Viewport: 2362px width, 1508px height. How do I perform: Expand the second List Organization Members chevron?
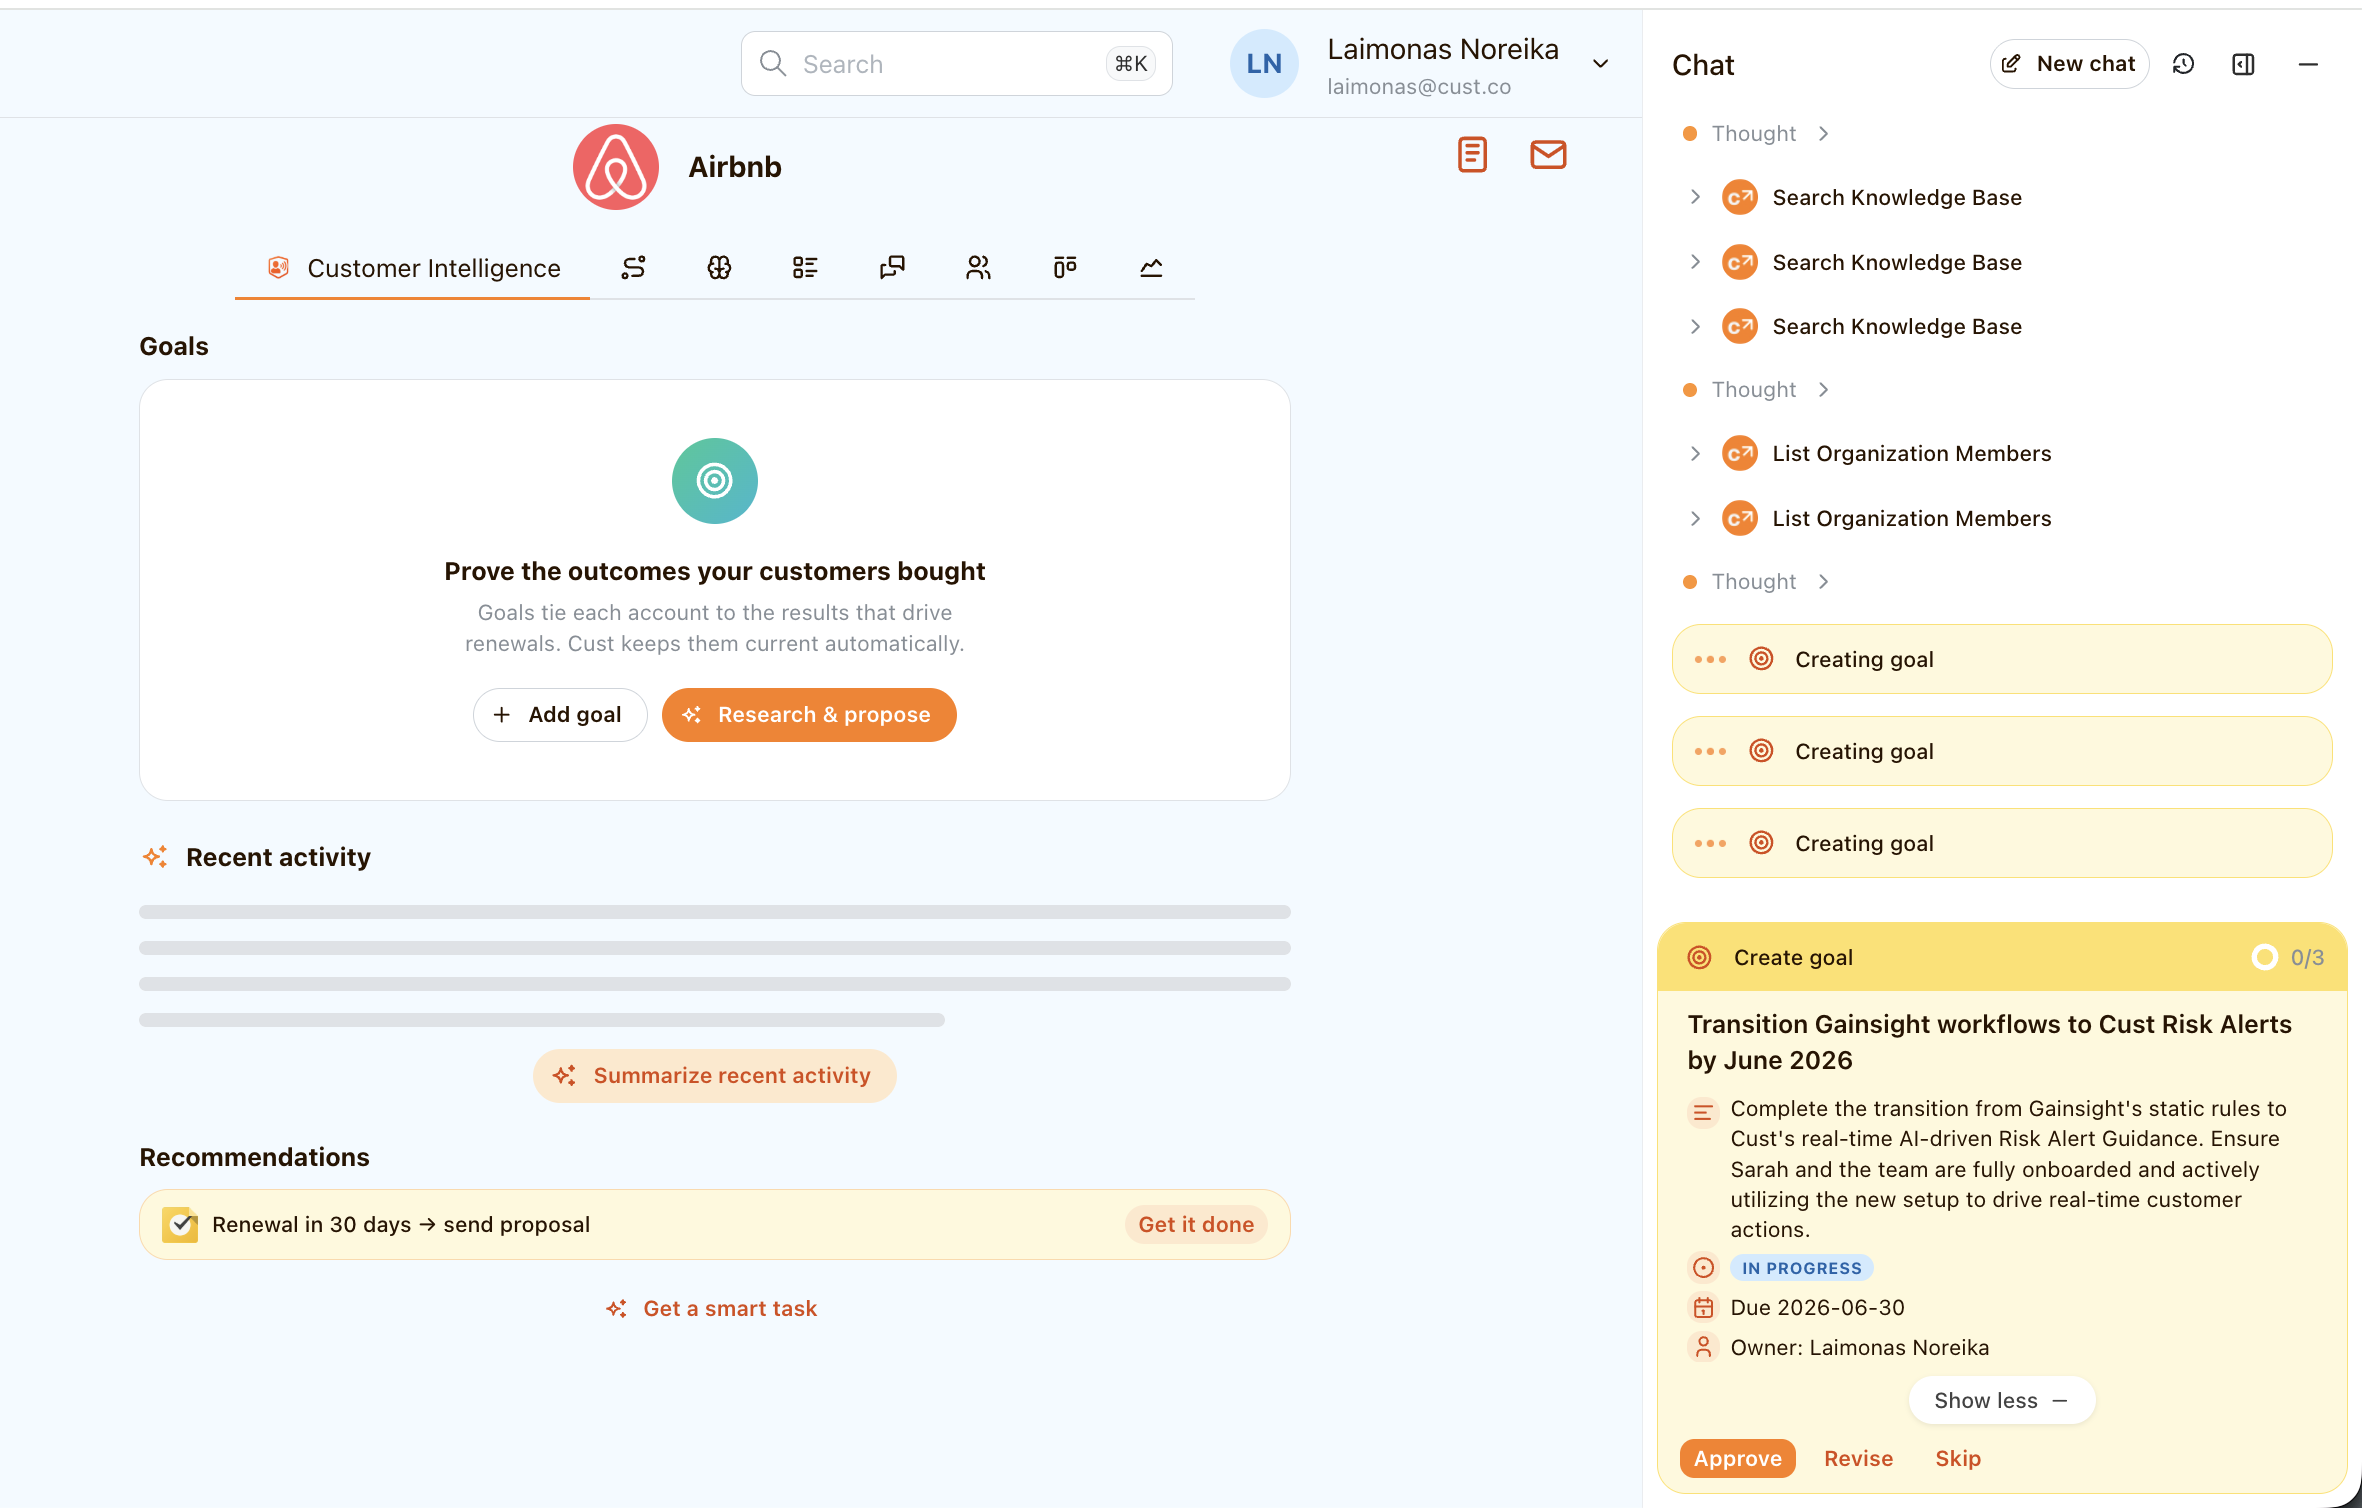click(1695, 519)
